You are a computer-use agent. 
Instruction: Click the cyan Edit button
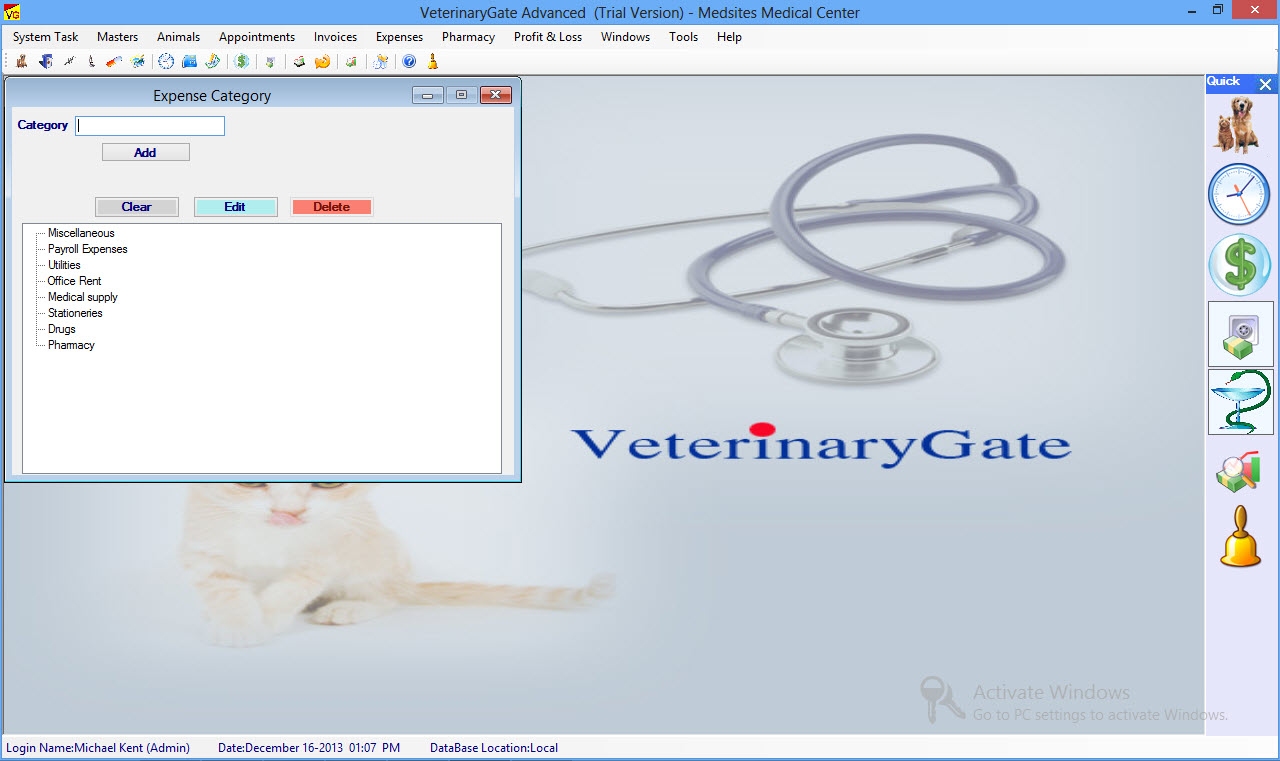[x=235, y=207]
